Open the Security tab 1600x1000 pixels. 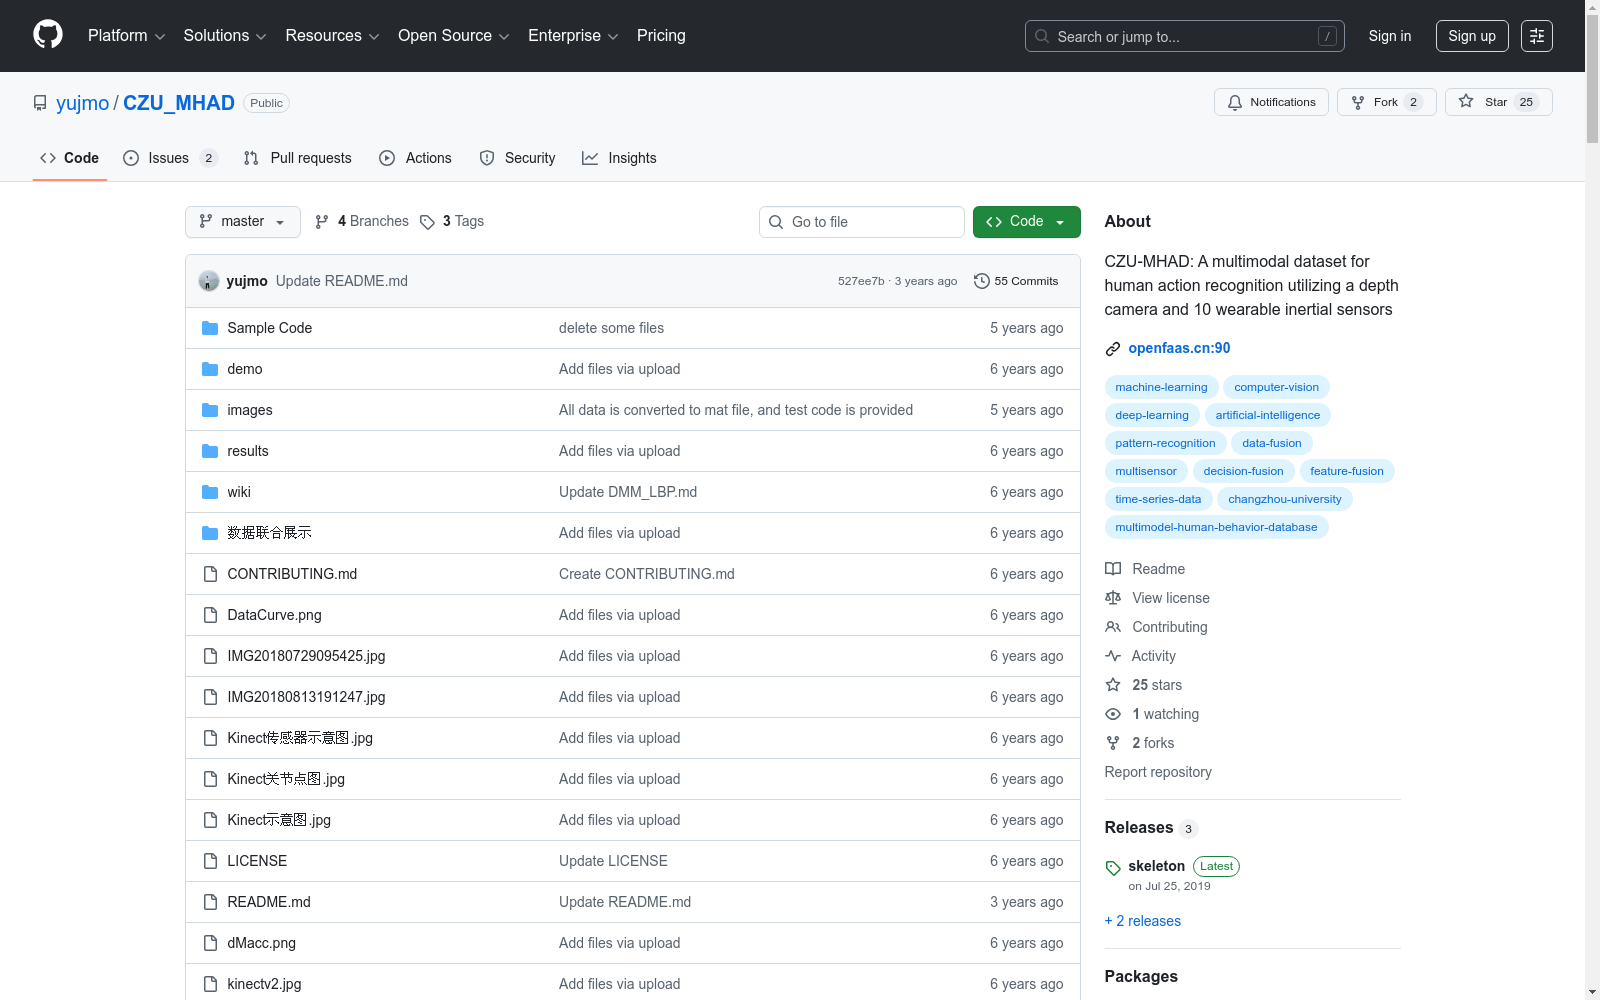click(518, 158)
